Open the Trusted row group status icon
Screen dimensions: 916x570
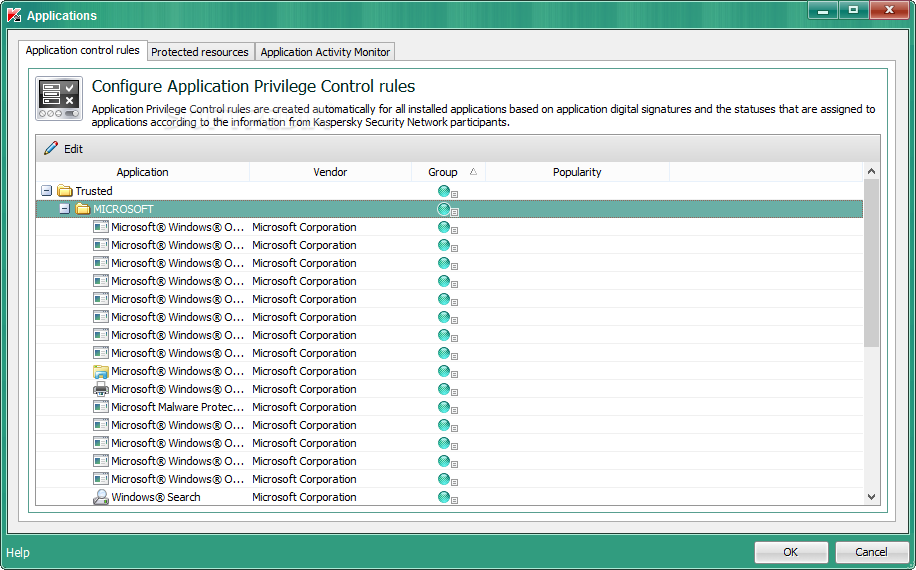click(x=447, y=192)
